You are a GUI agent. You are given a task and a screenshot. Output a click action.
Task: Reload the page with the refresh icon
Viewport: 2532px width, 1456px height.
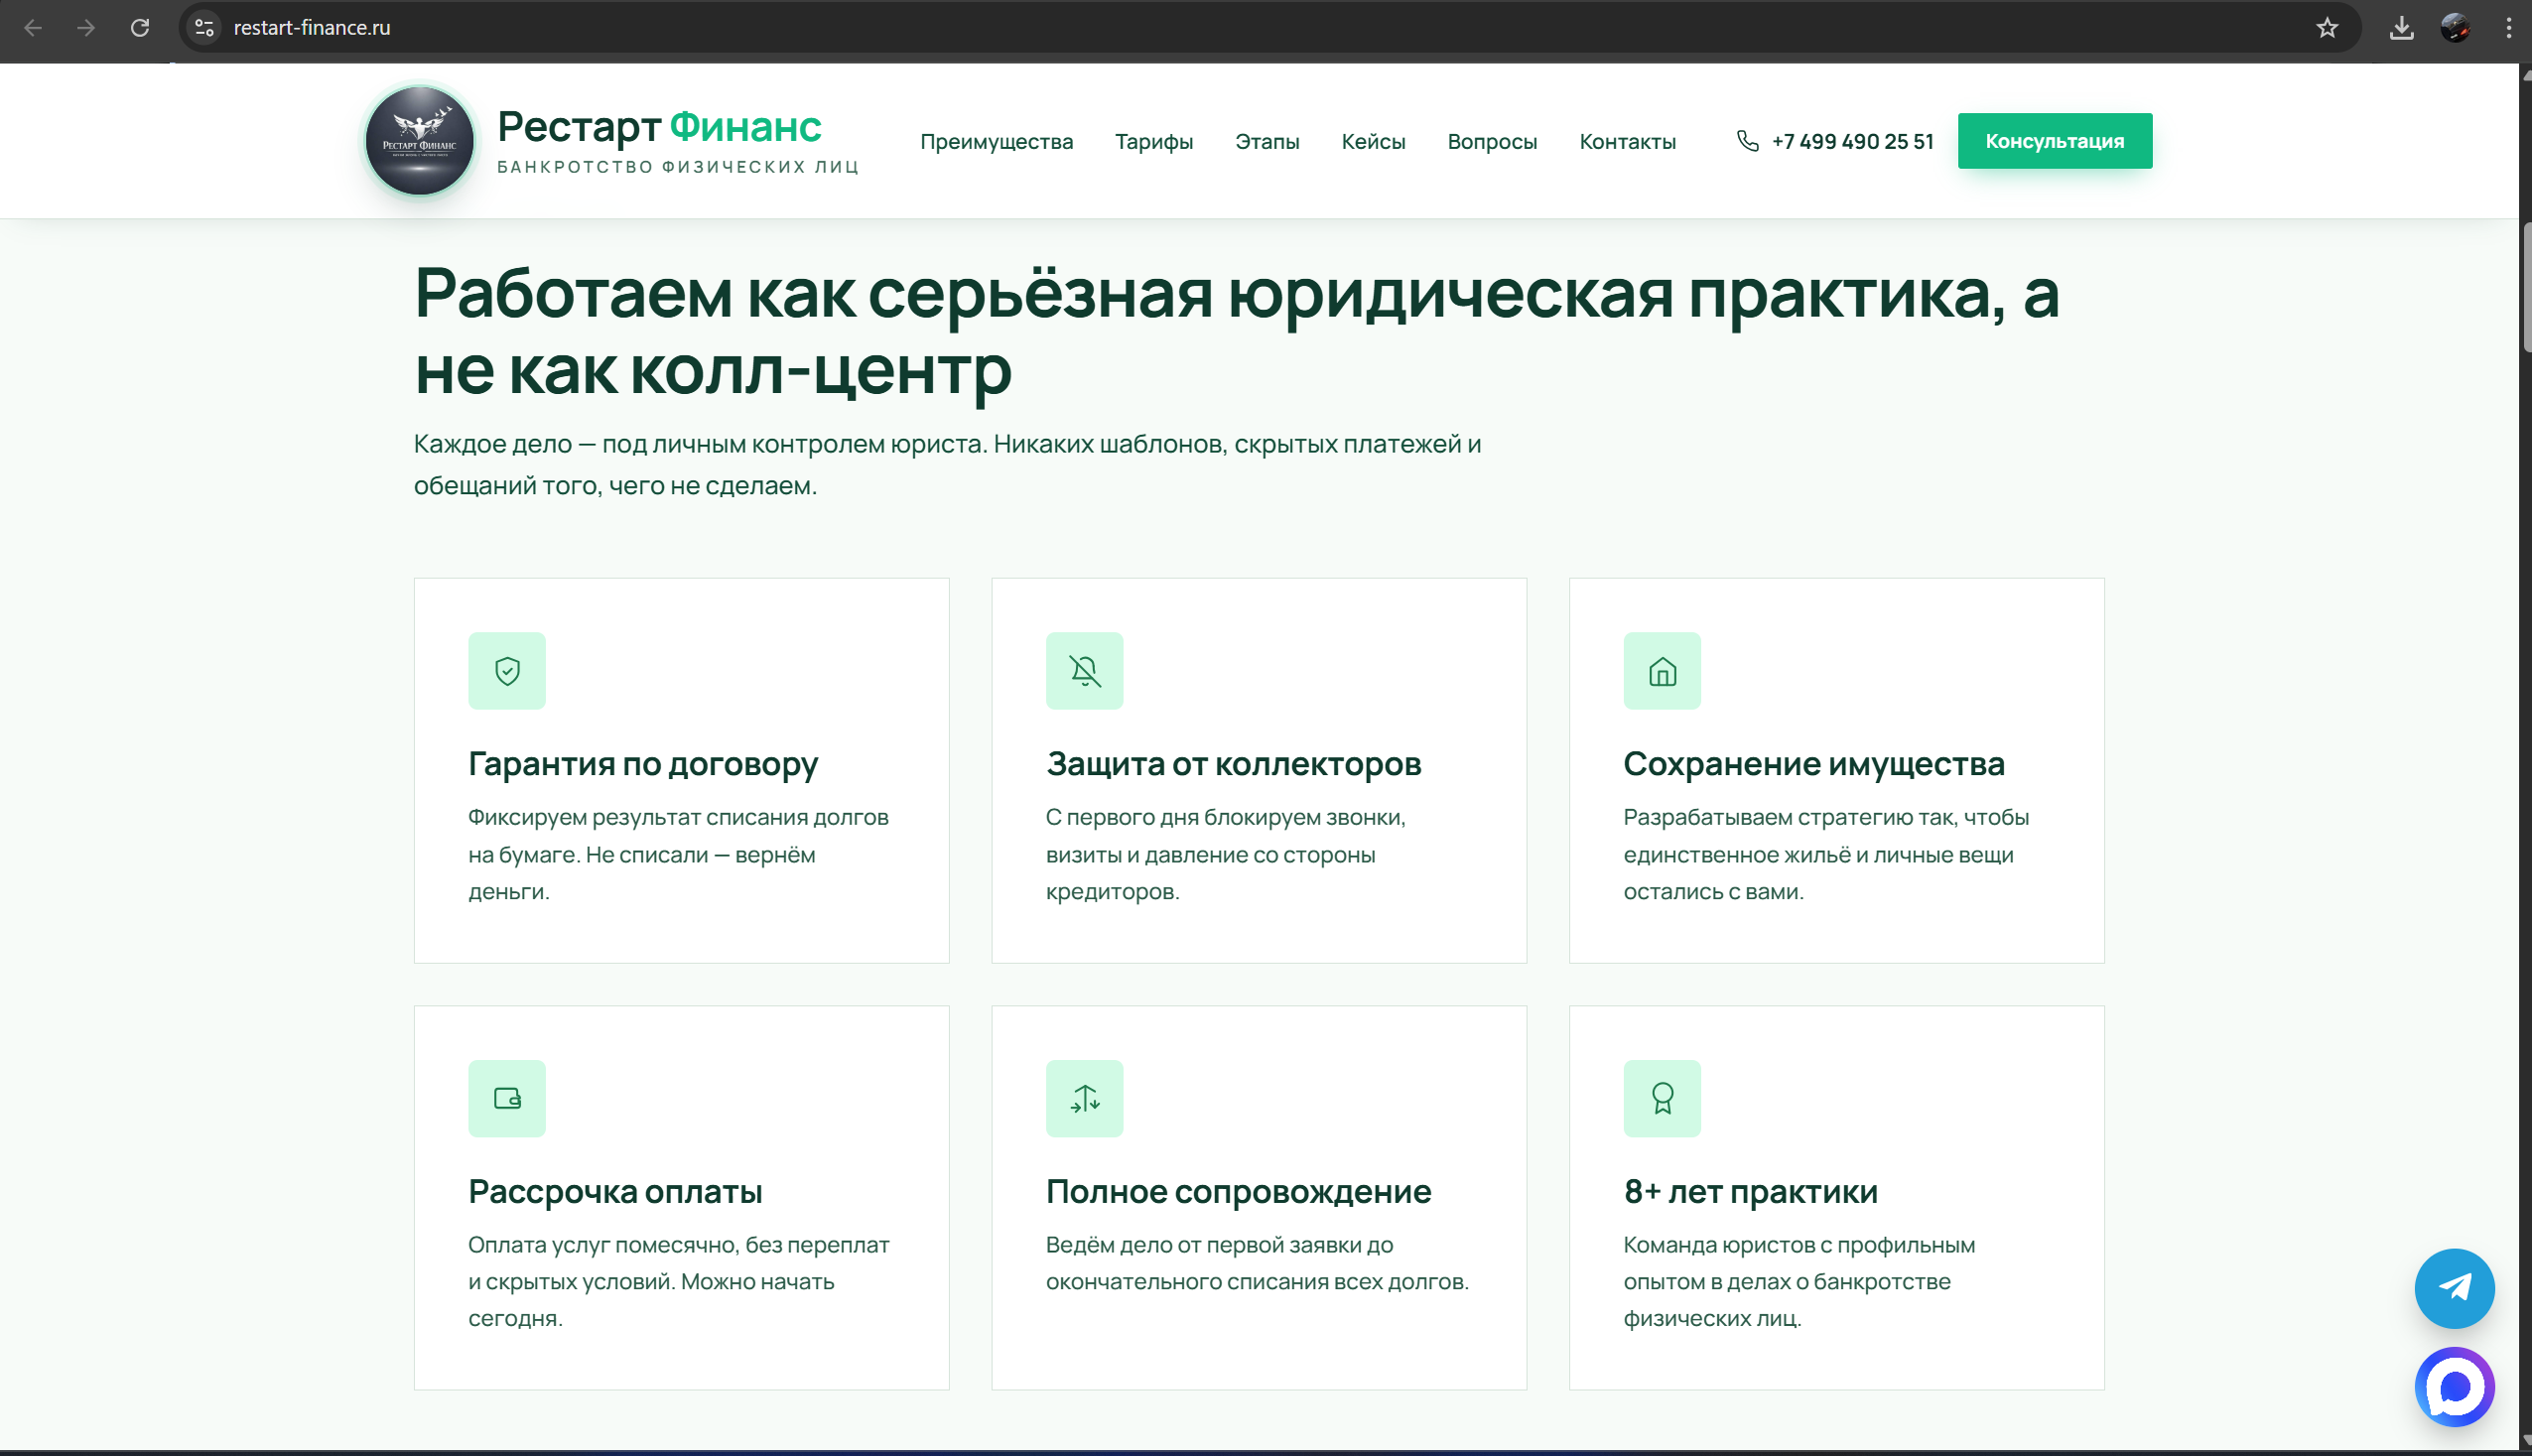coord(140,28)
